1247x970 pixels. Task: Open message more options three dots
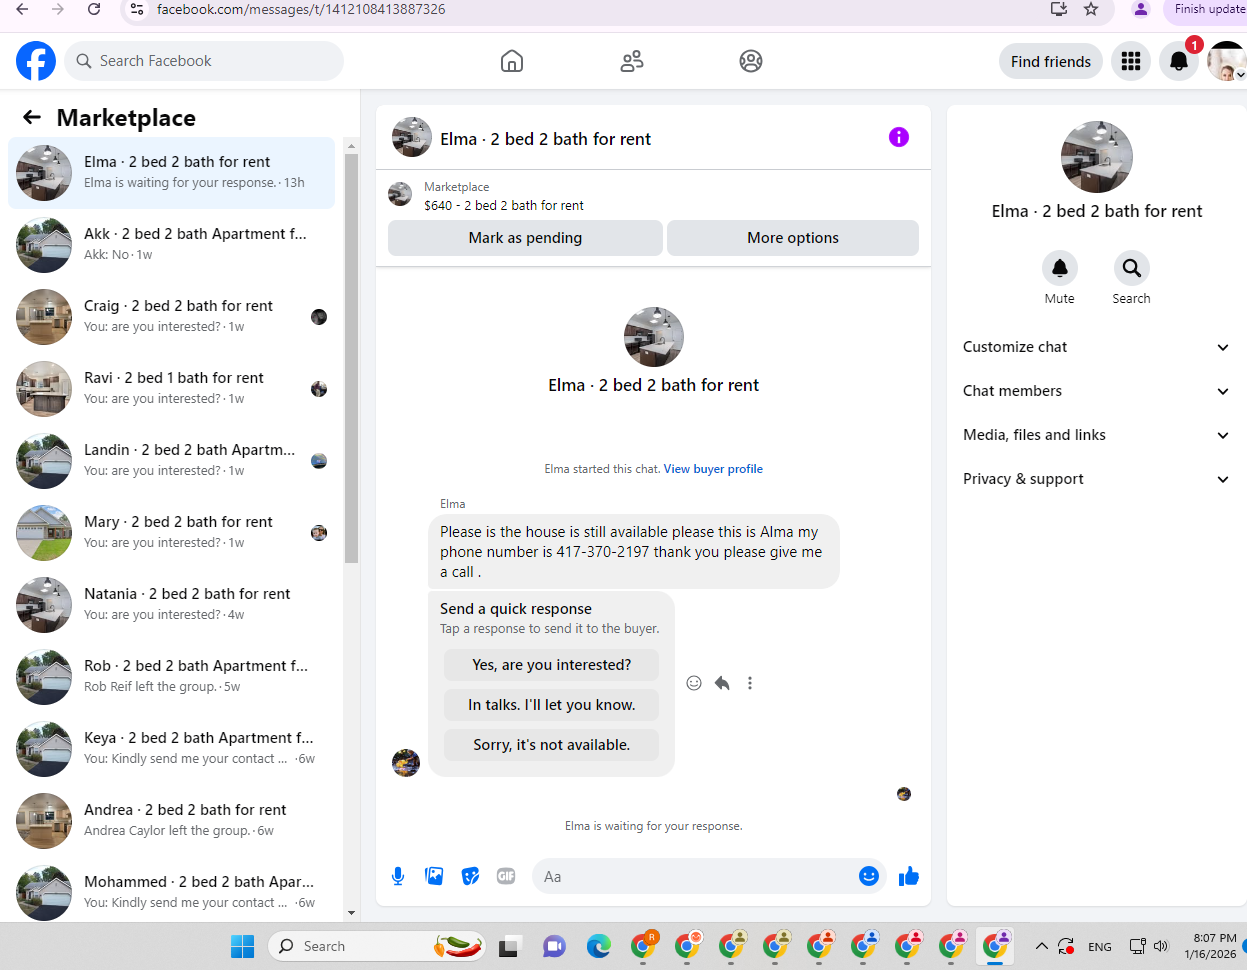click(x=750, y=683)
